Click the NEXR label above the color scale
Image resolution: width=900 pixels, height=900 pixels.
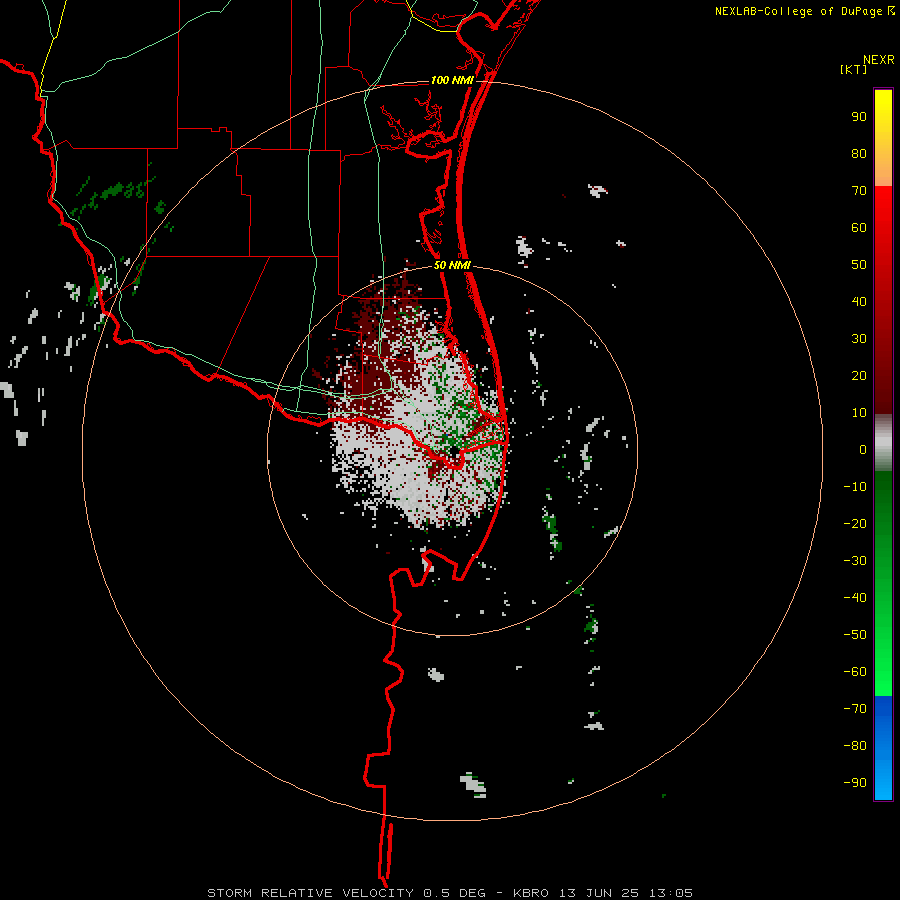point(878,60)
